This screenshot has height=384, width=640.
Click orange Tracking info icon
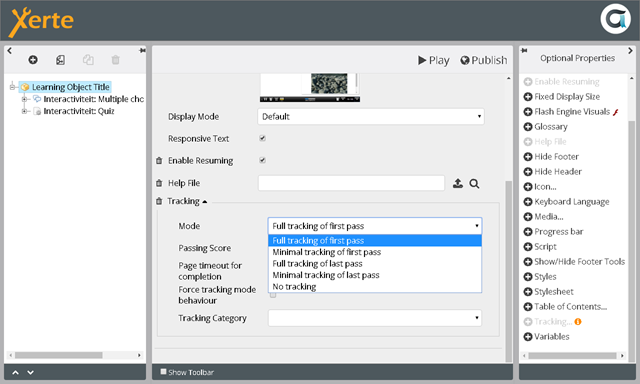coord(578,322)
